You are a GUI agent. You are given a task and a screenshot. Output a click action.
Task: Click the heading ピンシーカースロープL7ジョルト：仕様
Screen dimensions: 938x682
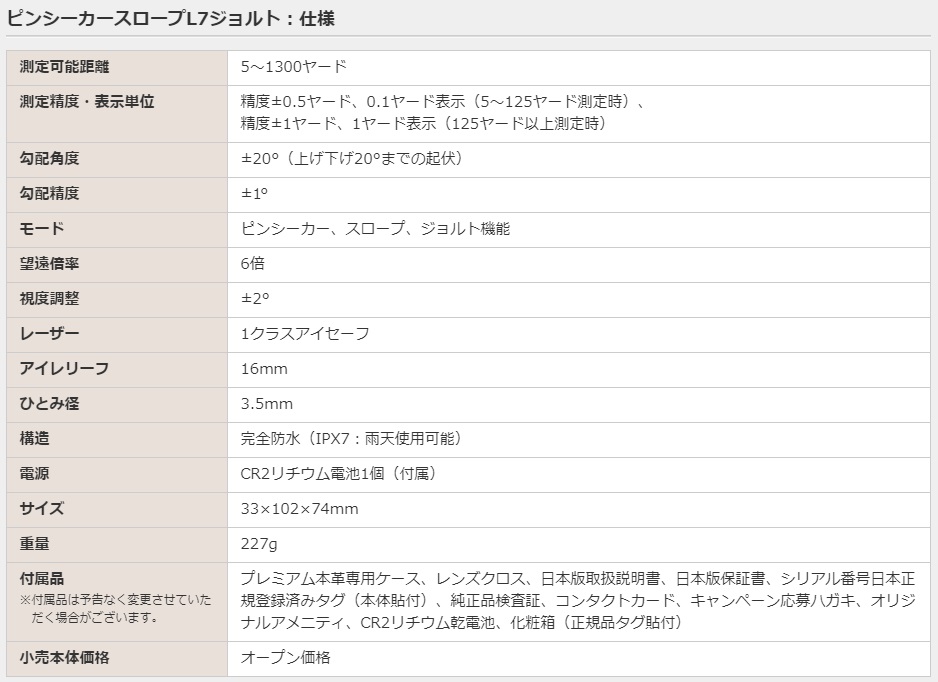click(x=170, y=18)
